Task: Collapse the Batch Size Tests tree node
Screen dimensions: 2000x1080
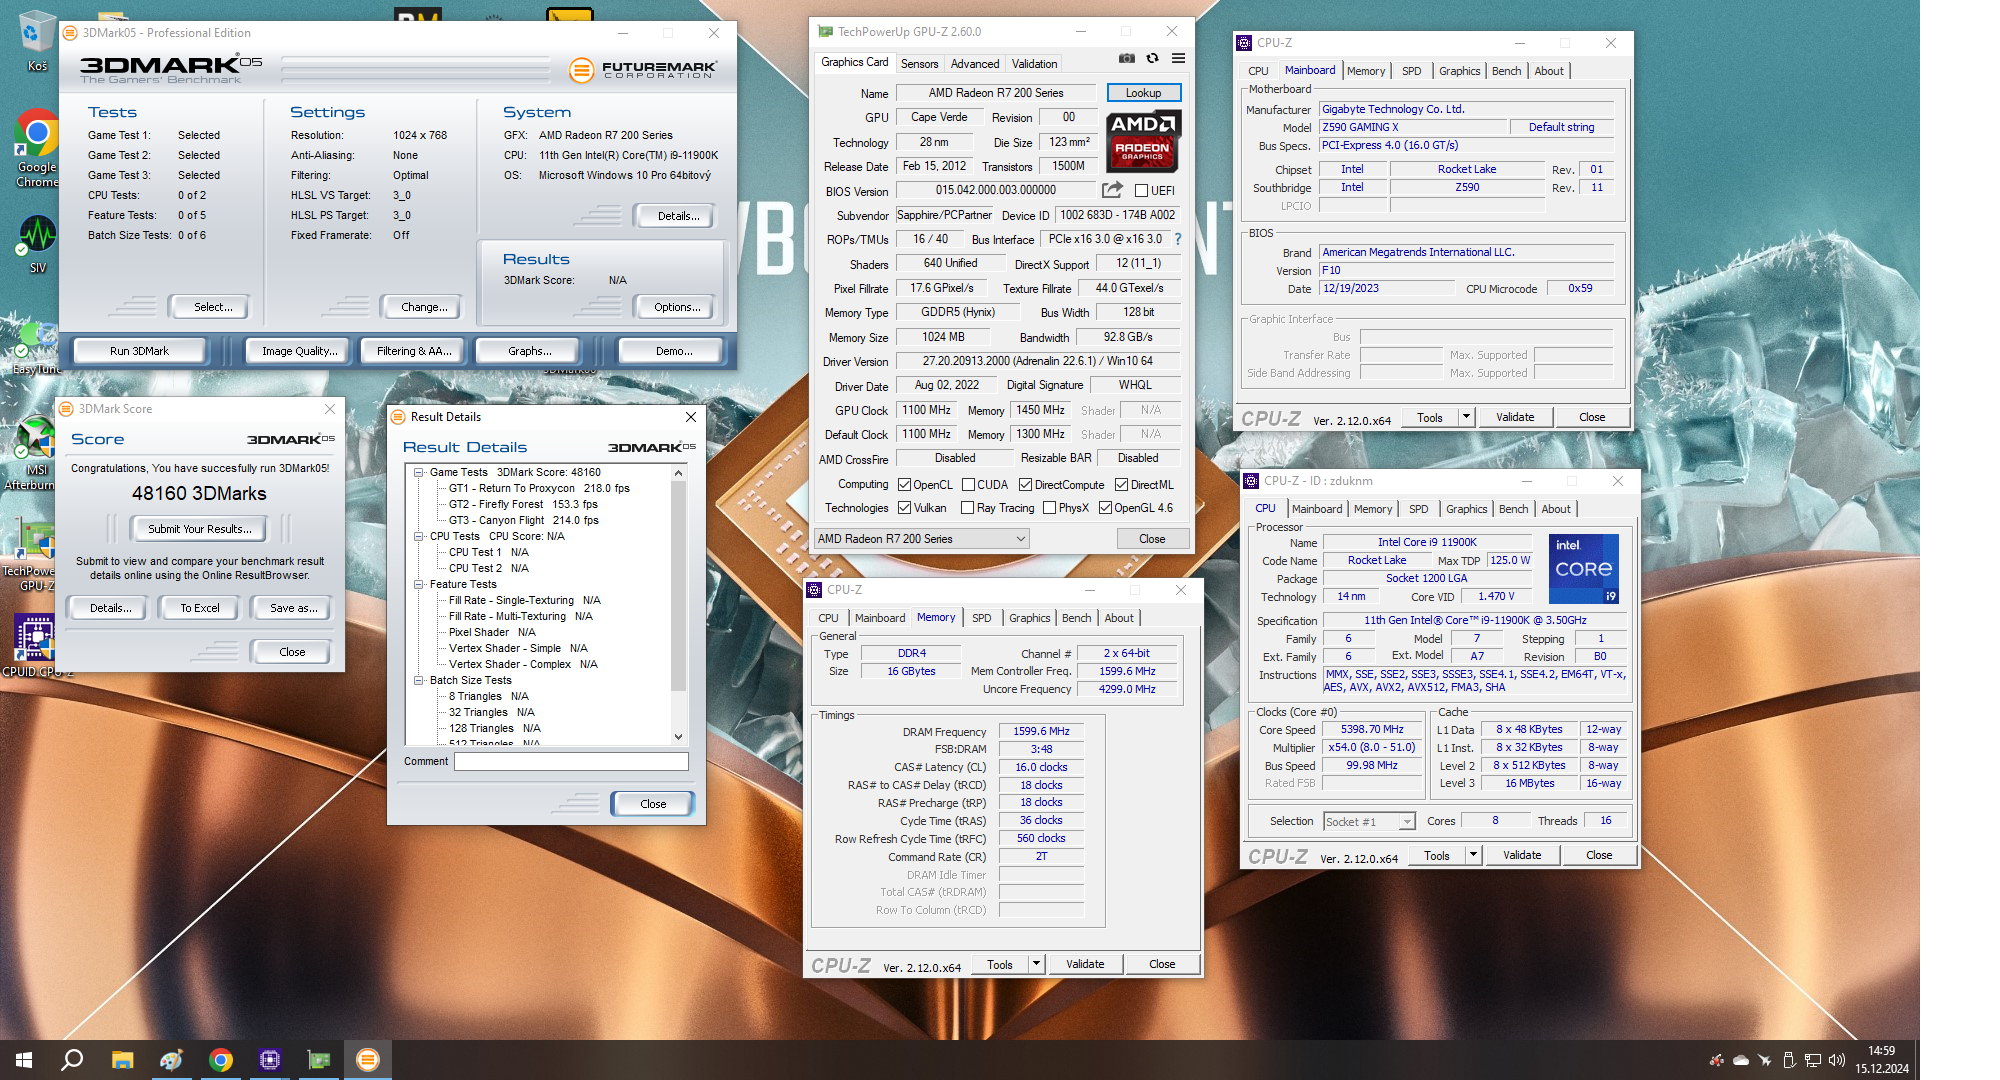Action: tap(419, 680)
